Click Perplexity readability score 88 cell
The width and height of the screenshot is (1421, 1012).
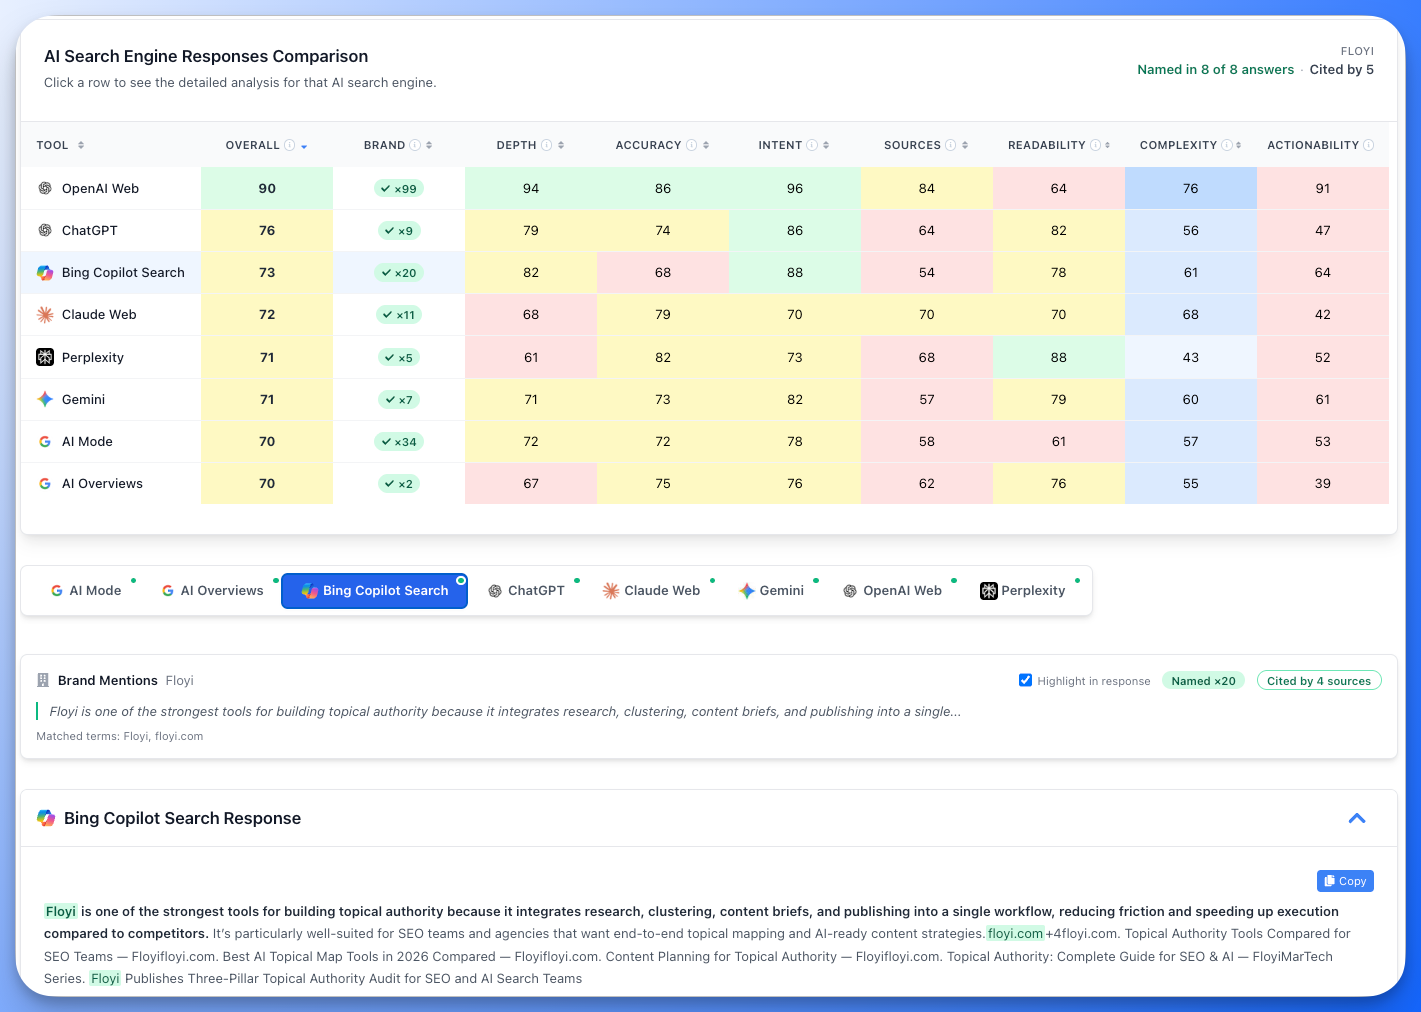(x=1059, y=357)
